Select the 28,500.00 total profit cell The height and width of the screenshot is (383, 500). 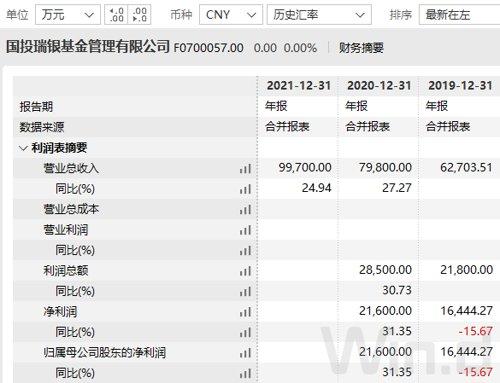tap(385, 270)
